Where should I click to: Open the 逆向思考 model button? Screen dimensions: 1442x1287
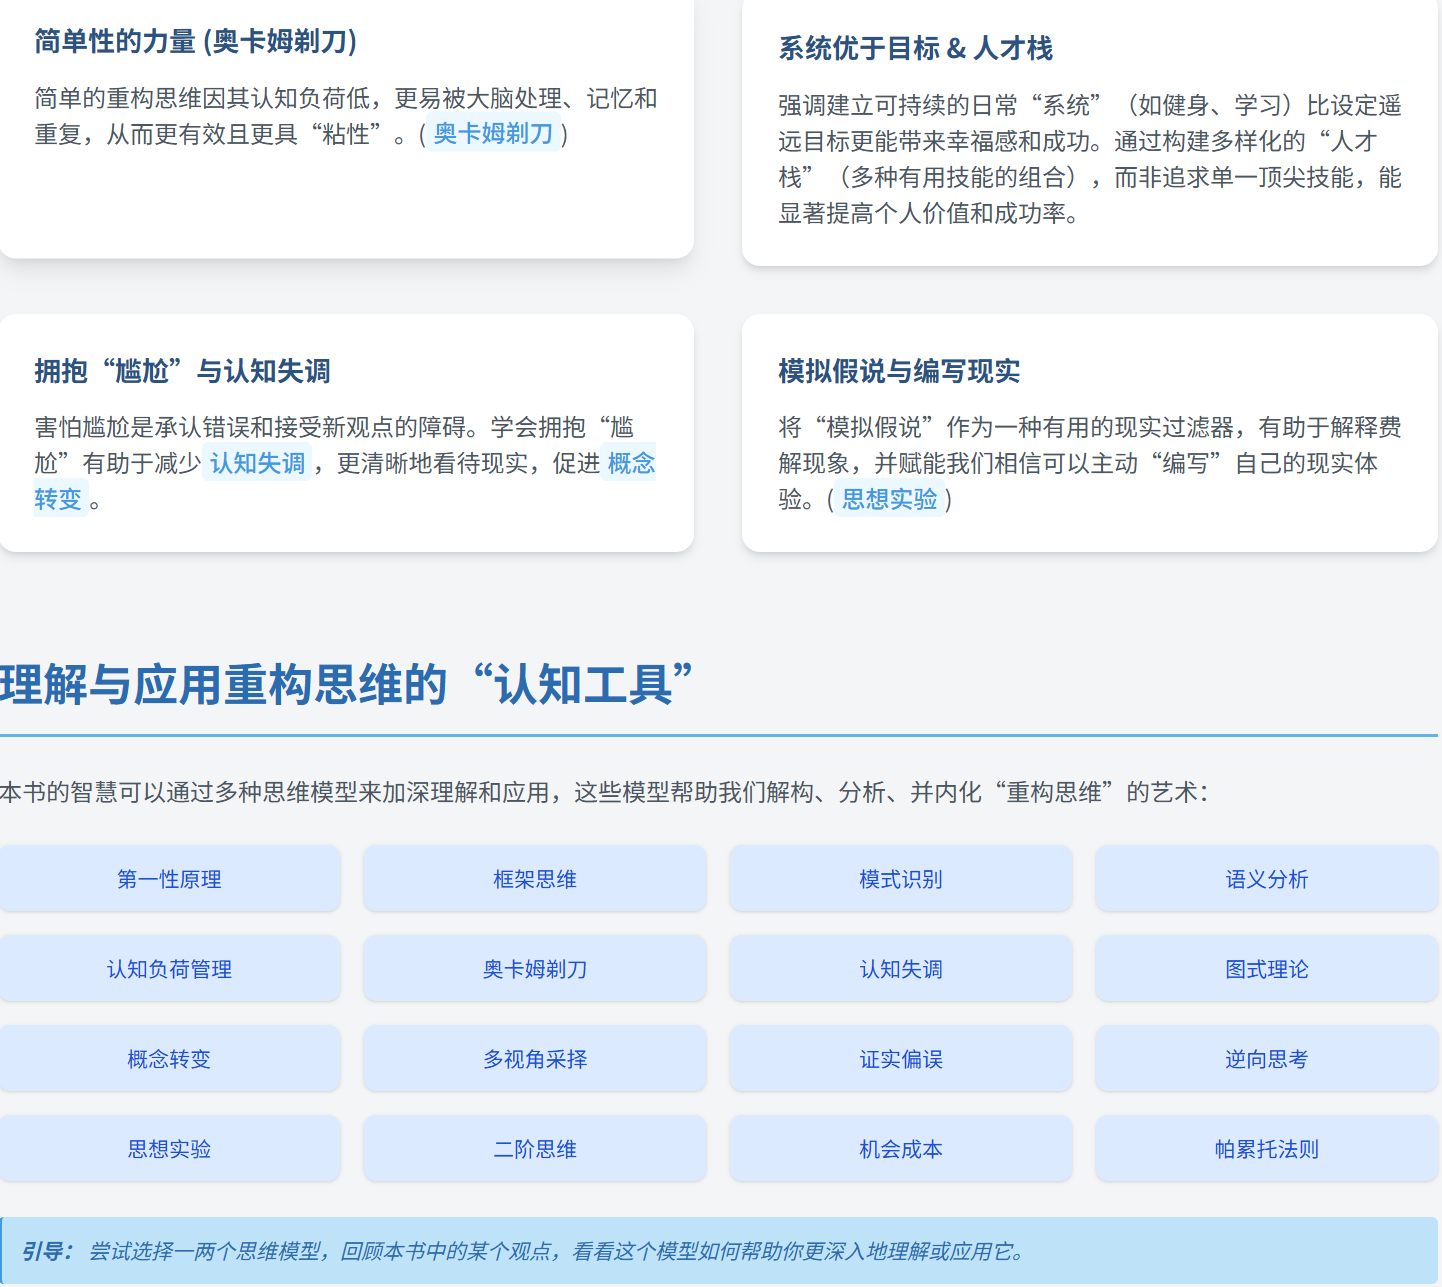[x=1266, y=1059]
